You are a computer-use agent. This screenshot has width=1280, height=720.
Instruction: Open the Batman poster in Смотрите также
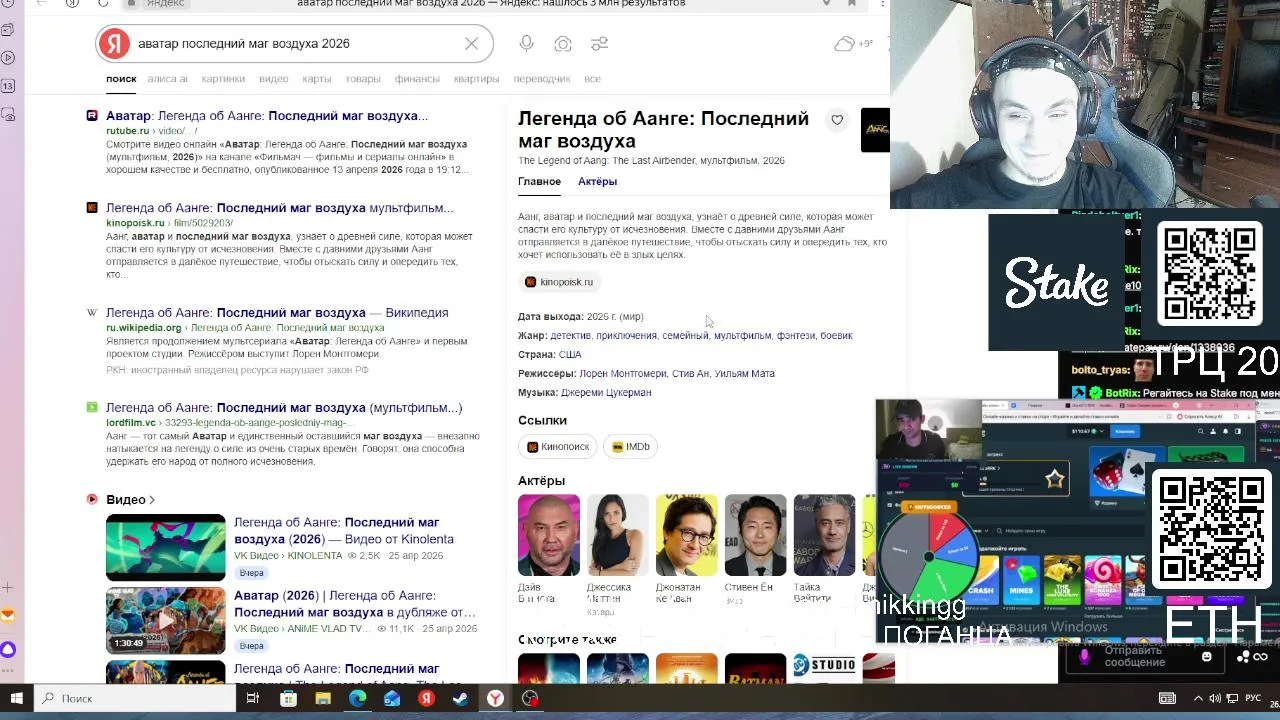coord(755,669)
